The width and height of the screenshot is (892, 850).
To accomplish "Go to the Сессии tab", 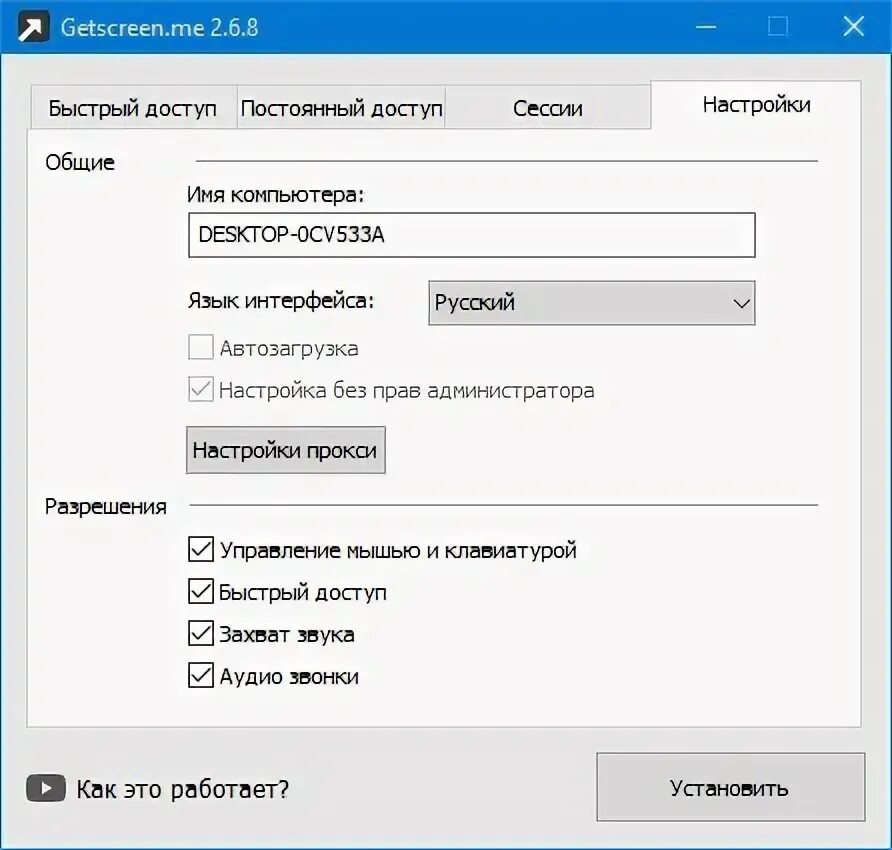I will coord(548,108).
